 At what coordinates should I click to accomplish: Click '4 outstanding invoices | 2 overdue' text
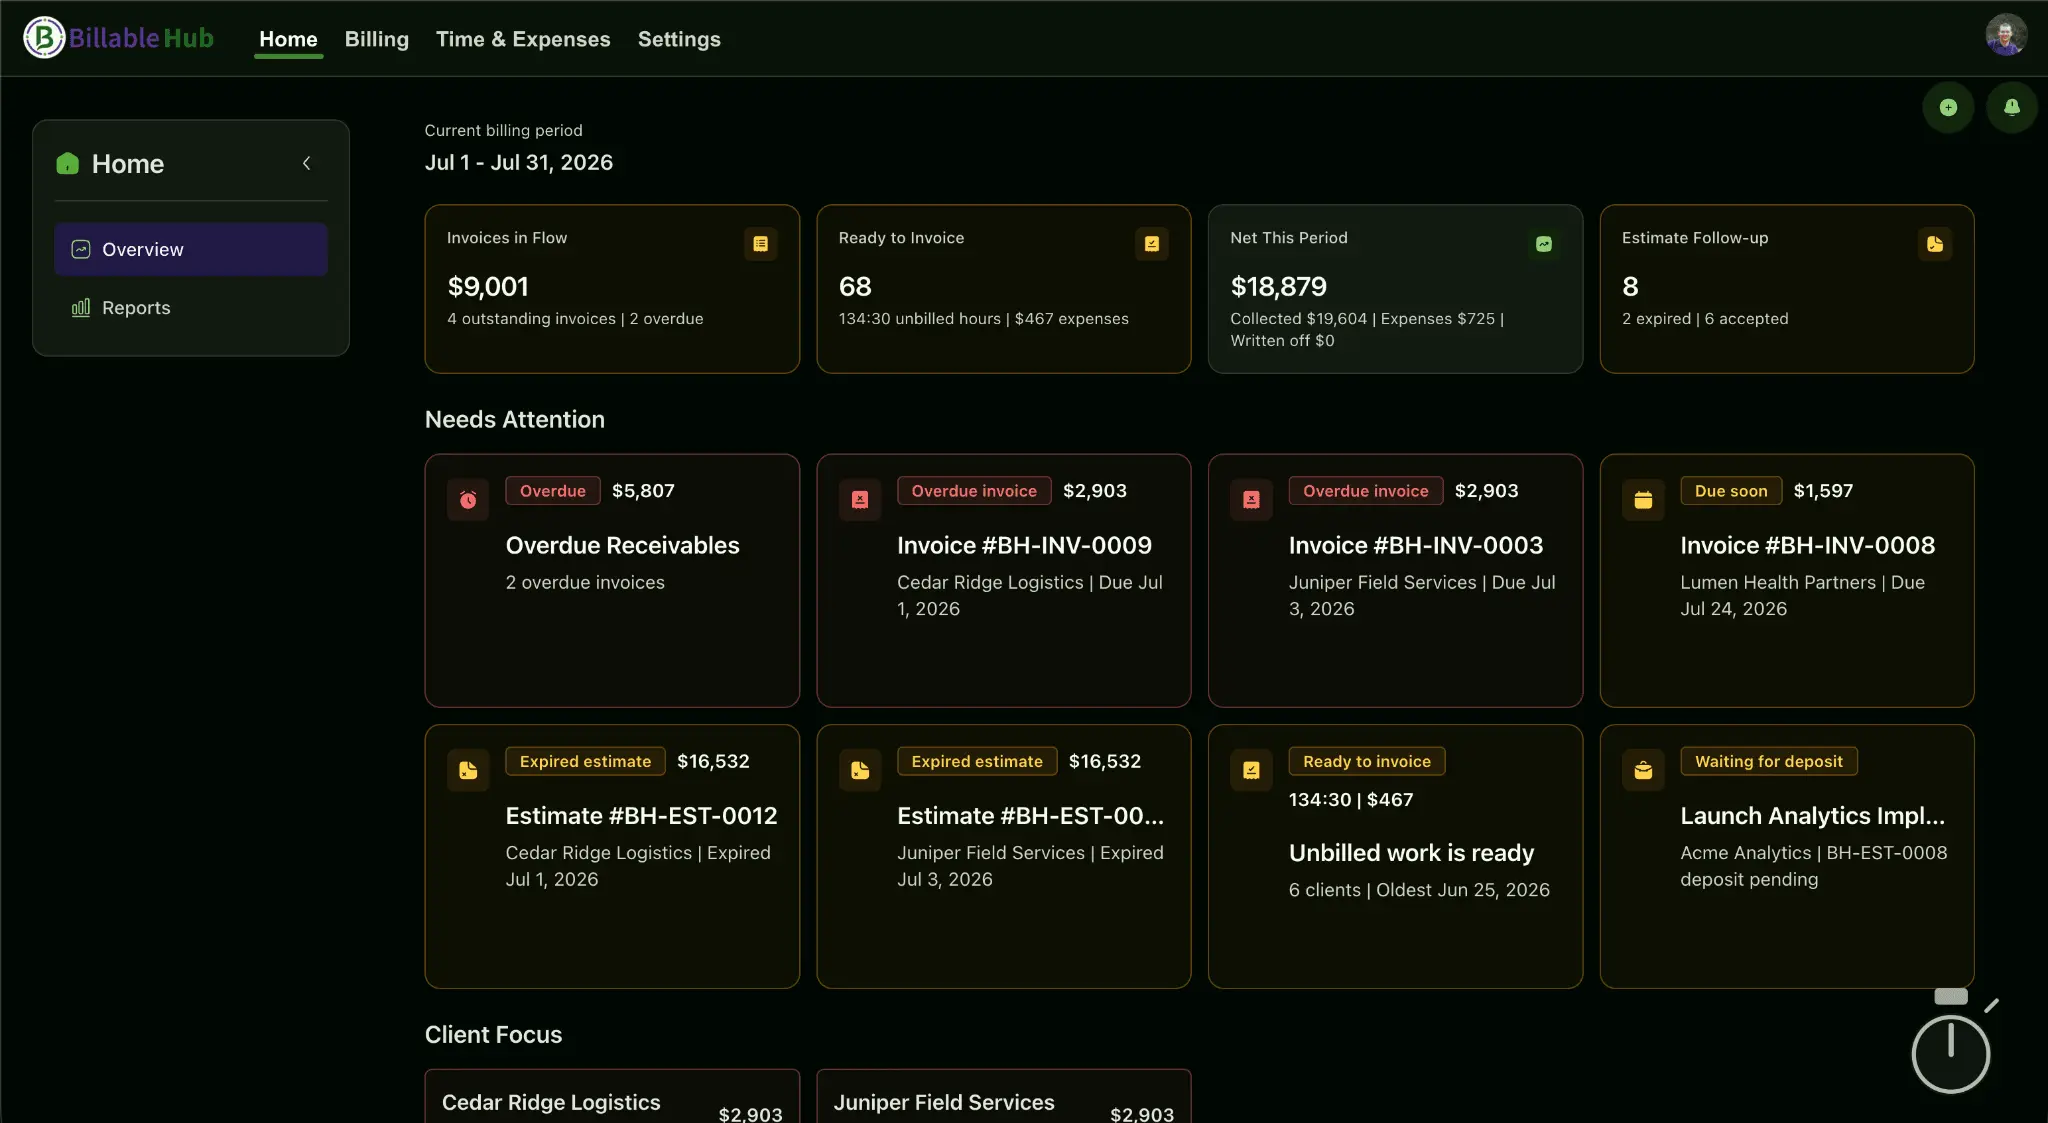(x=575, y=319)
